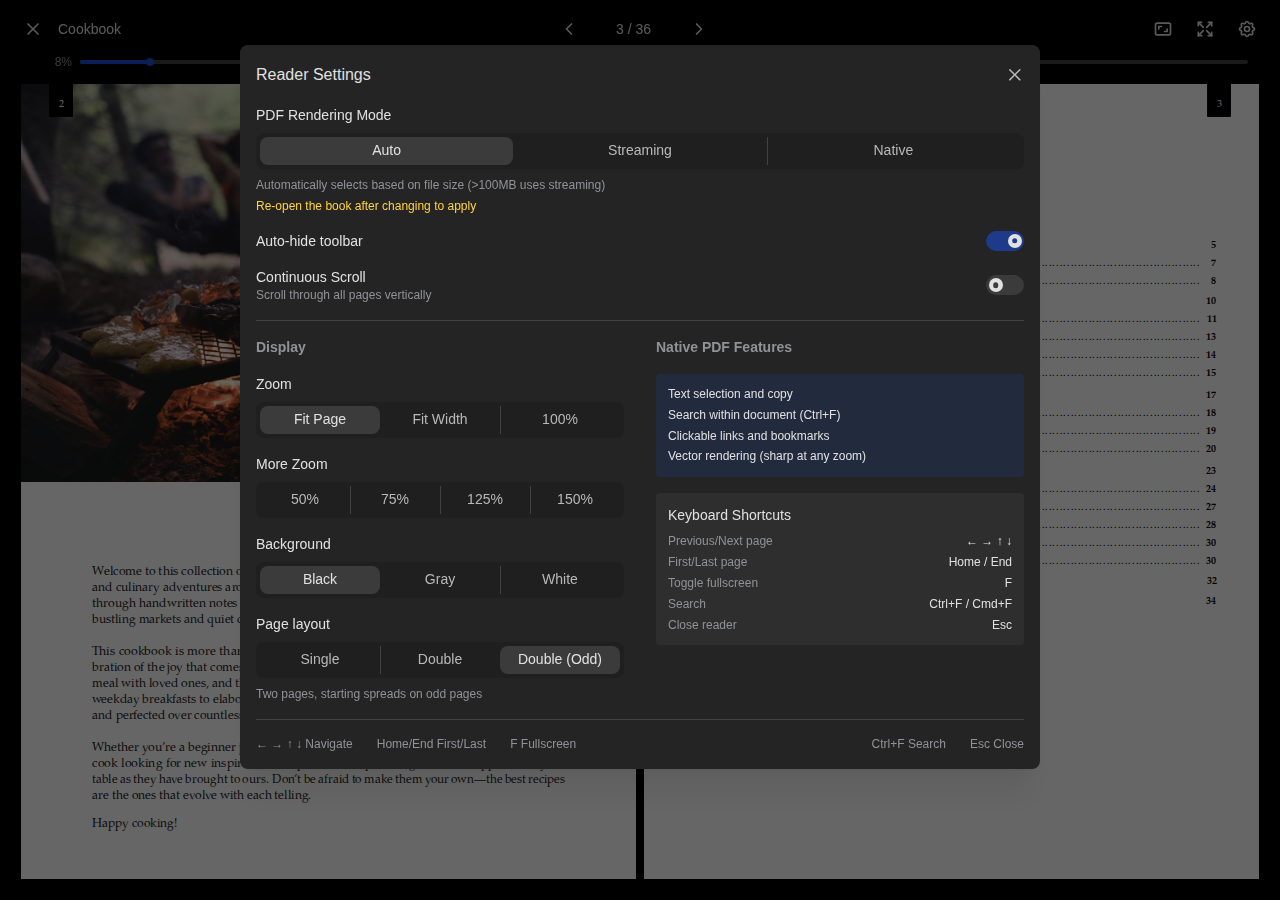Screen dimensions: 1280x900
Task: Set zoom to 100%
Action: pos(560,419)
